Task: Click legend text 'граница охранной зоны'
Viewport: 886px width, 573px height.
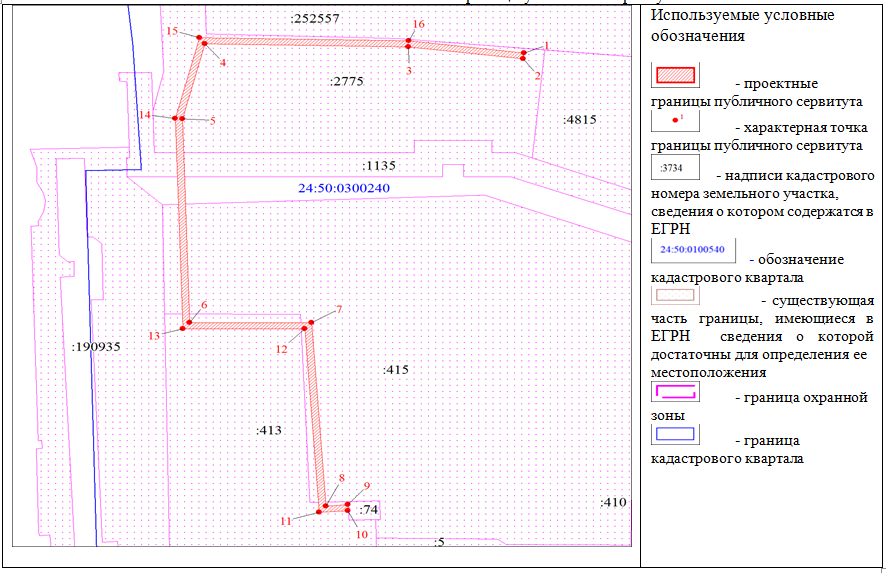Action: (759, 406)
